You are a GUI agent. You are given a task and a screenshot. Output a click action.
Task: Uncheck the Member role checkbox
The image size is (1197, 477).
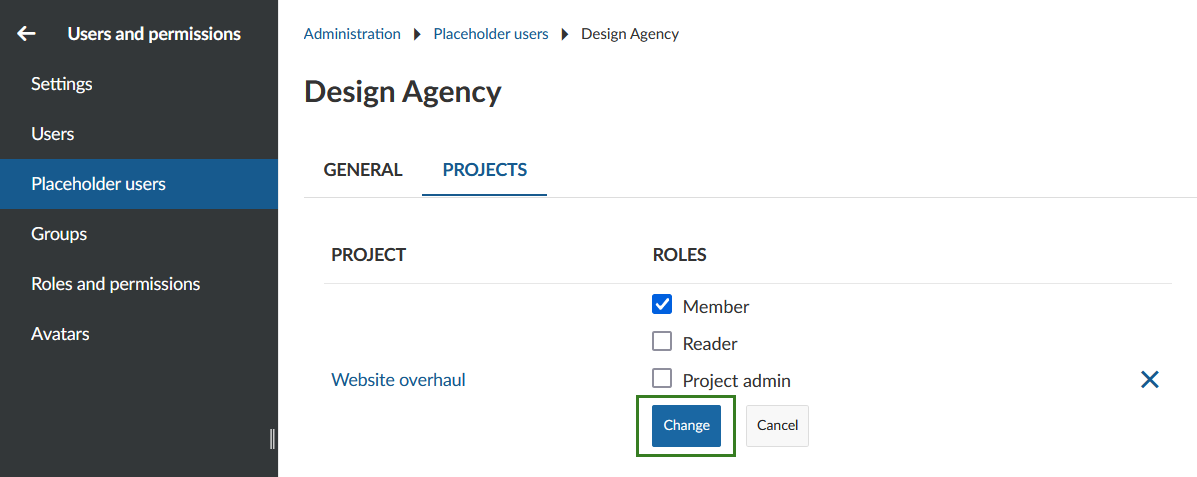[x=662, y=304]
